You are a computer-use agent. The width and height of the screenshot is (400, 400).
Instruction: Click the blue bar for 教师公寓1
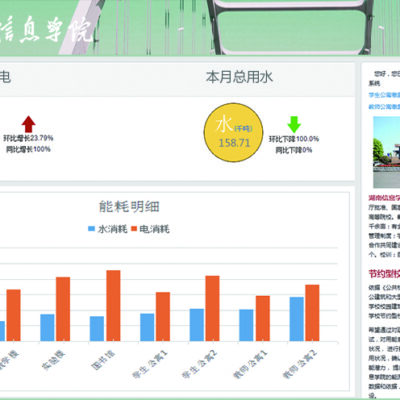(246, 325)
